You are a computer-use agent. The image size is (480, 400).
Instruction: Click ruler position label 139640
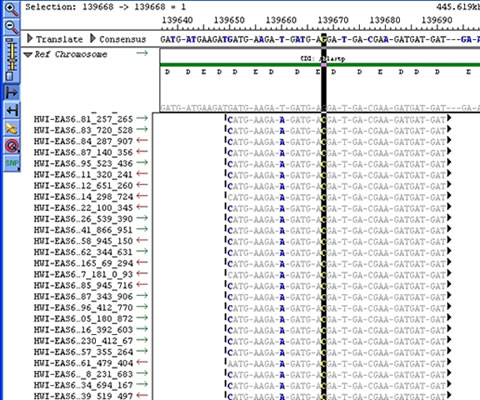(x=177, y=20)
